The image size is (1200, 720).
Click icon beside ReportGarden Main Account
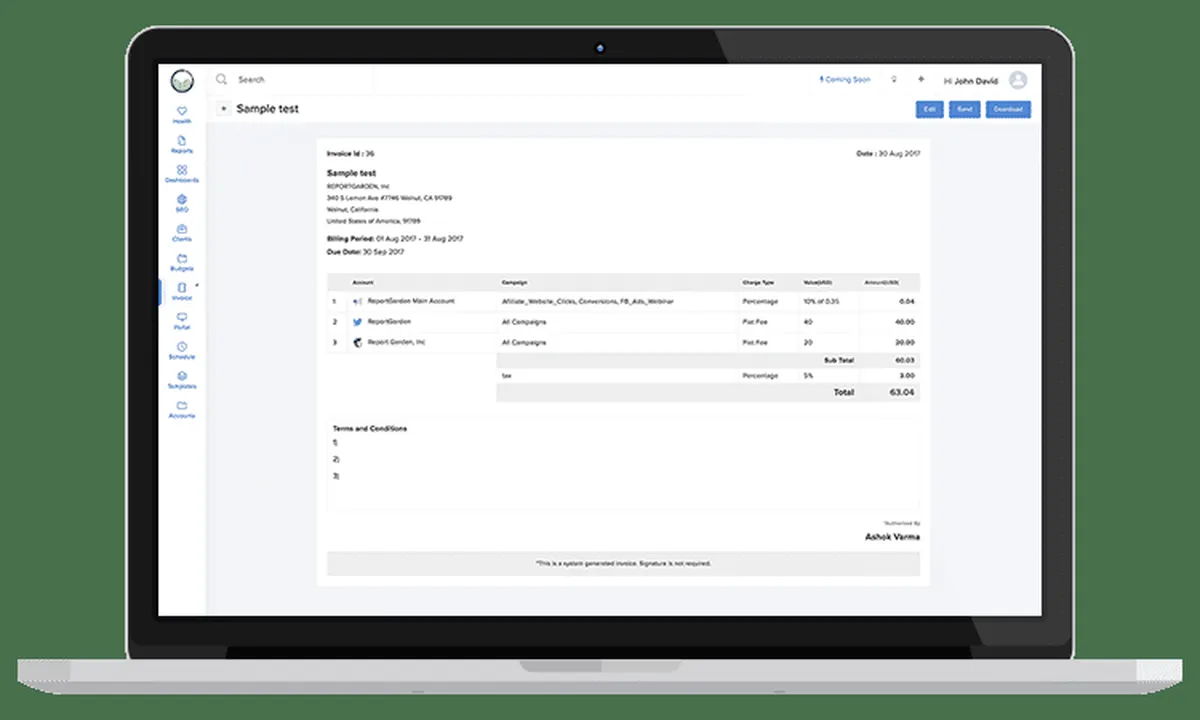357,301
